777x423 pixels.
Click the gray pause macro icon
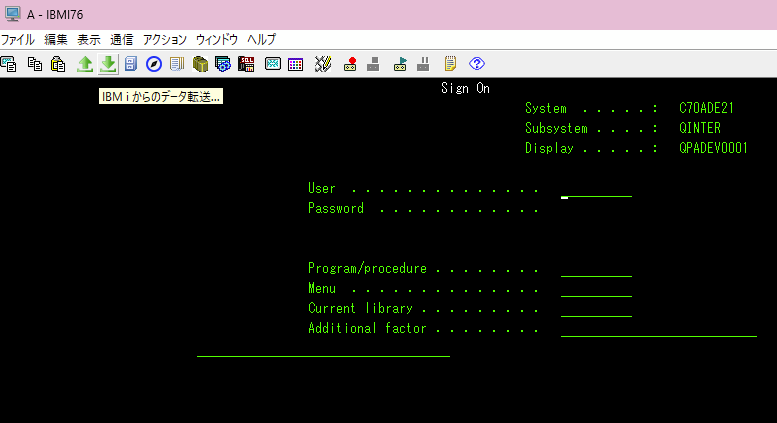423,64
